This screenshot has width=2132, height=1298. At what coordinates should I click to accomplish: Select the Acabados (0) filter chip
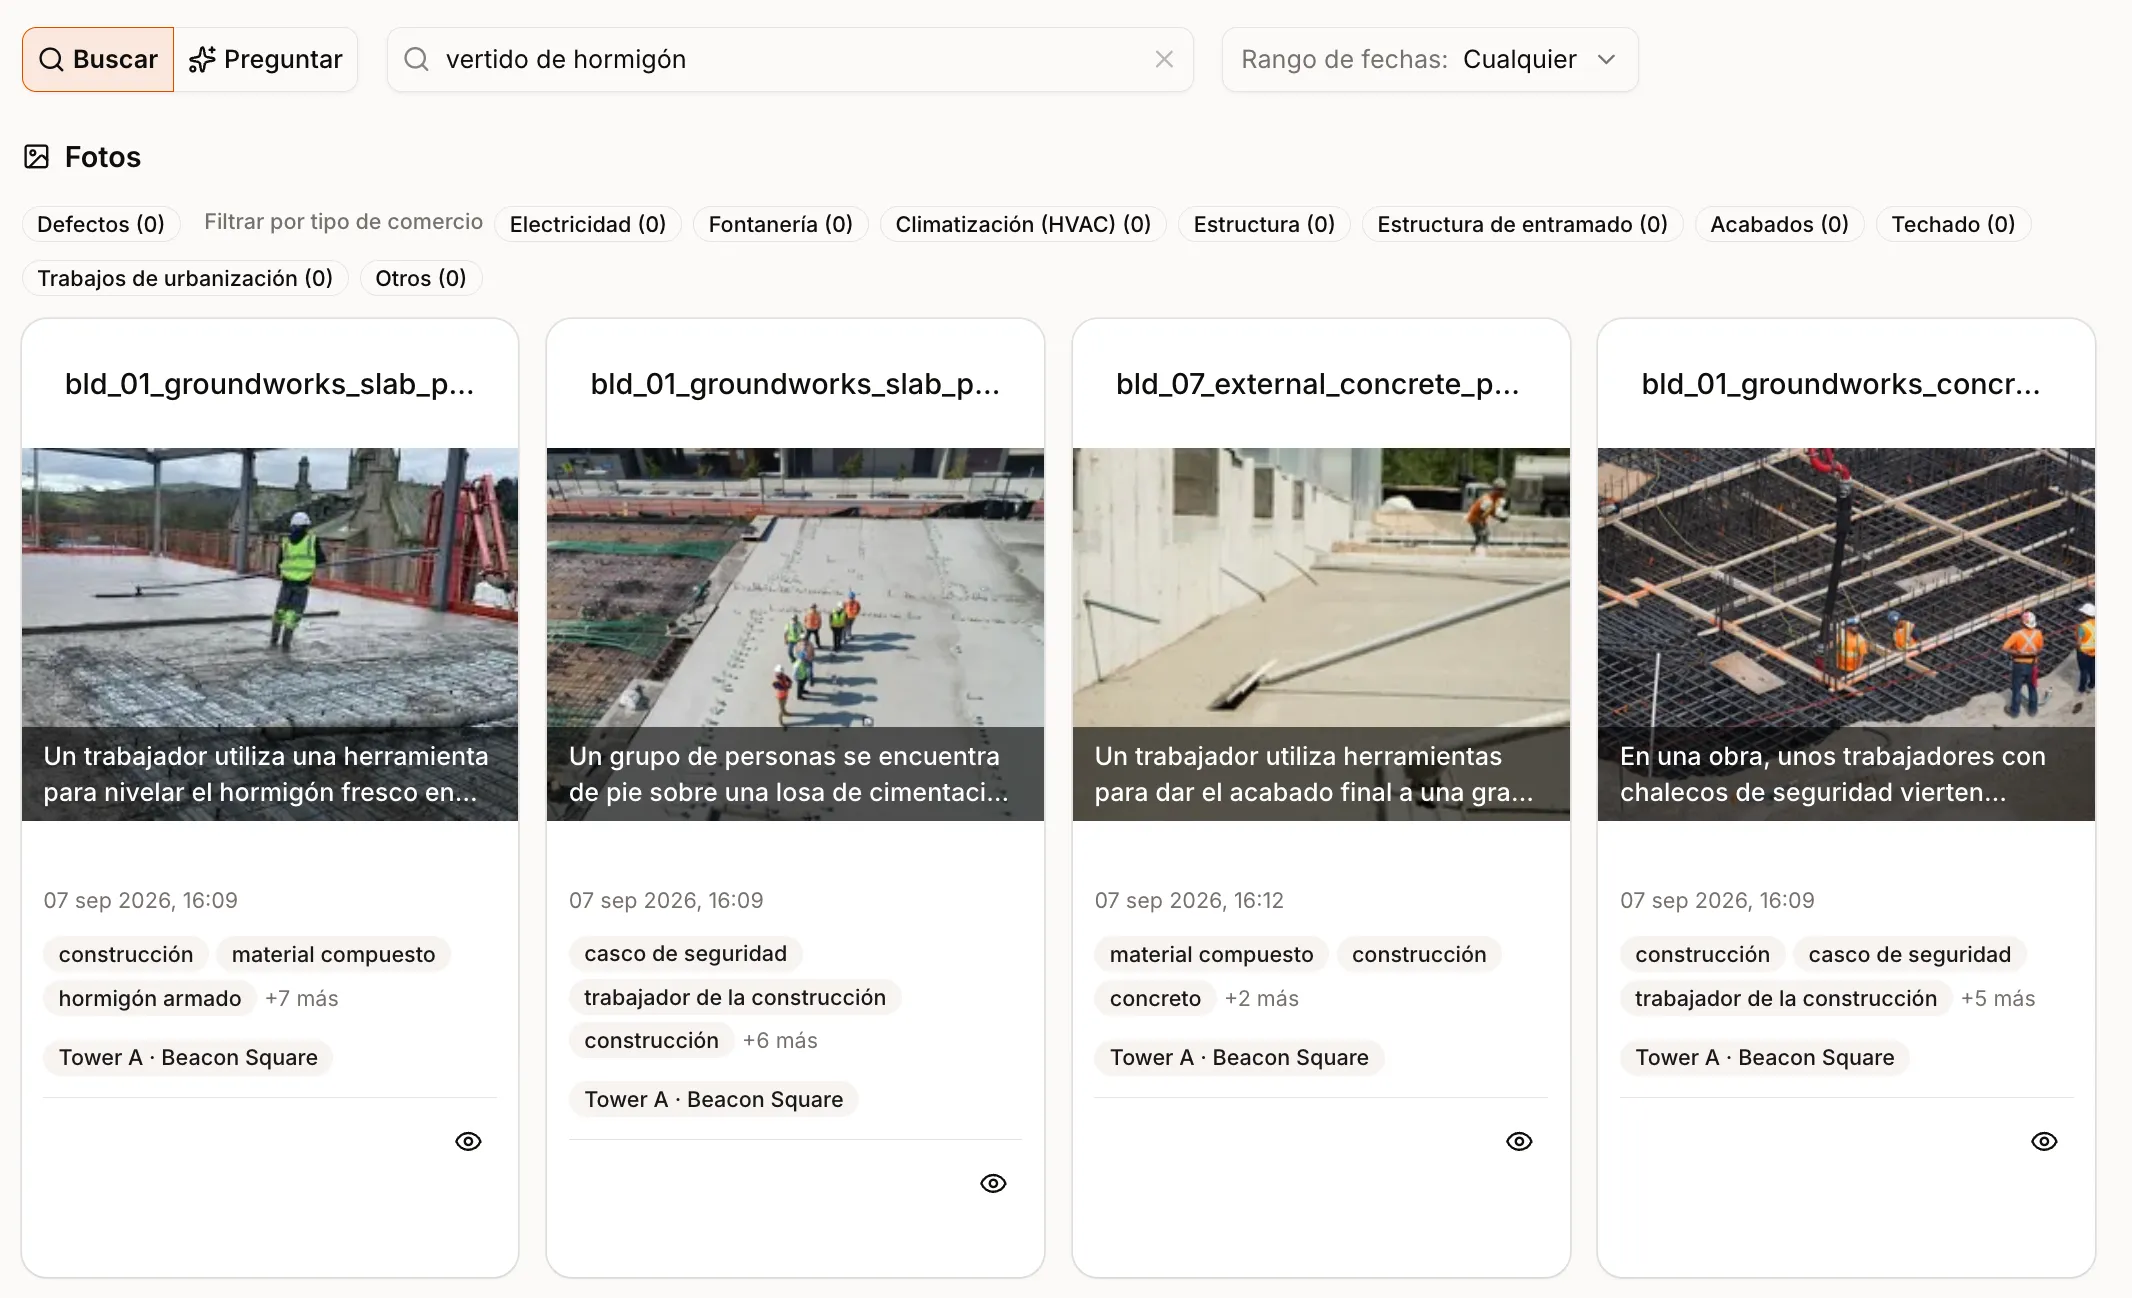1779,224
